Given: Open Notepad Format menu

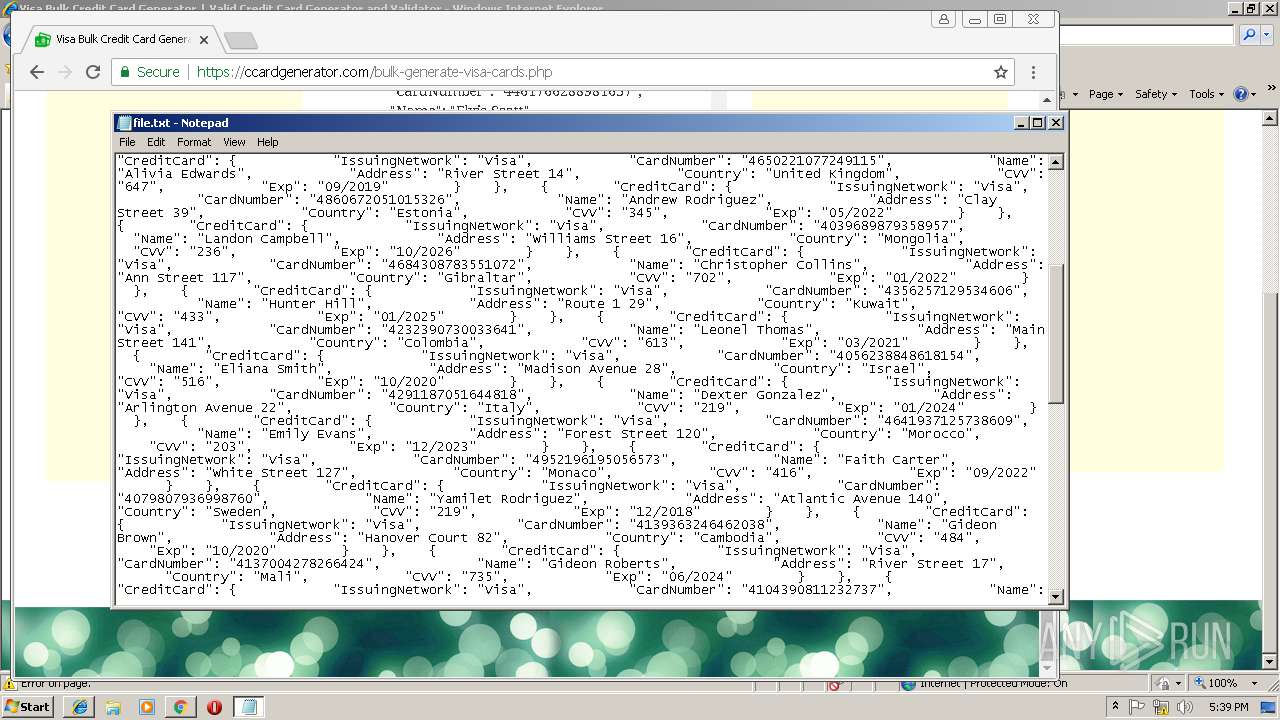Looking at the screenshot, I should pos(194,142).
